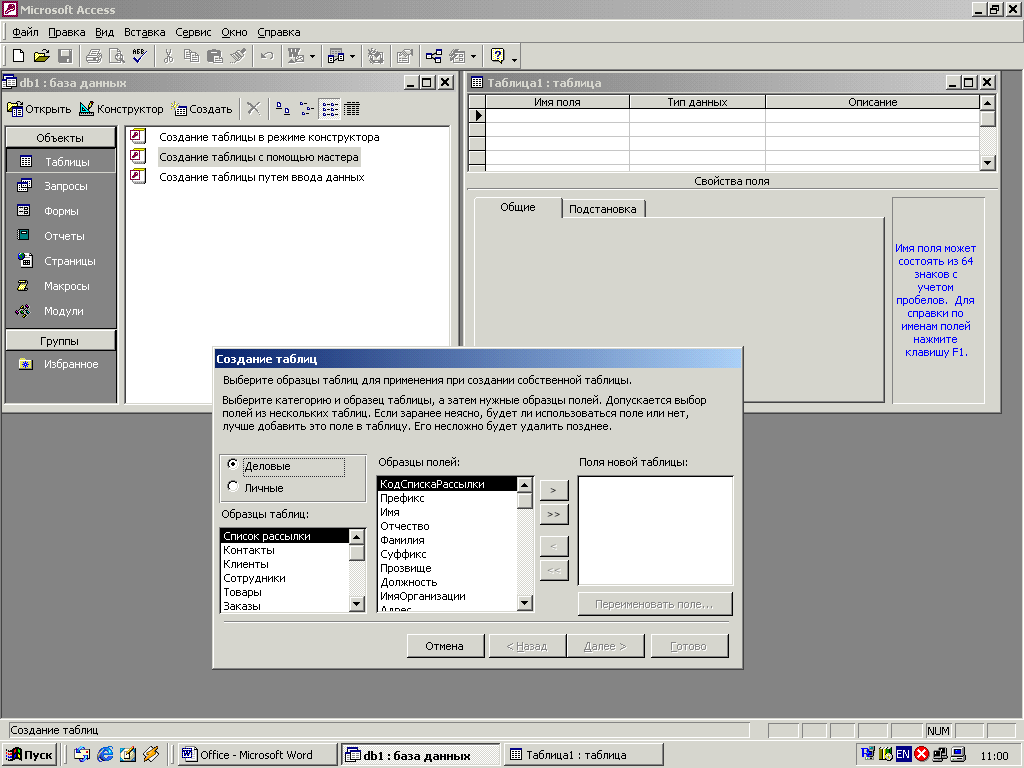Click the Отмена button in the wizard
Screen dimensions: 1024x768
[x=445, y=646]
